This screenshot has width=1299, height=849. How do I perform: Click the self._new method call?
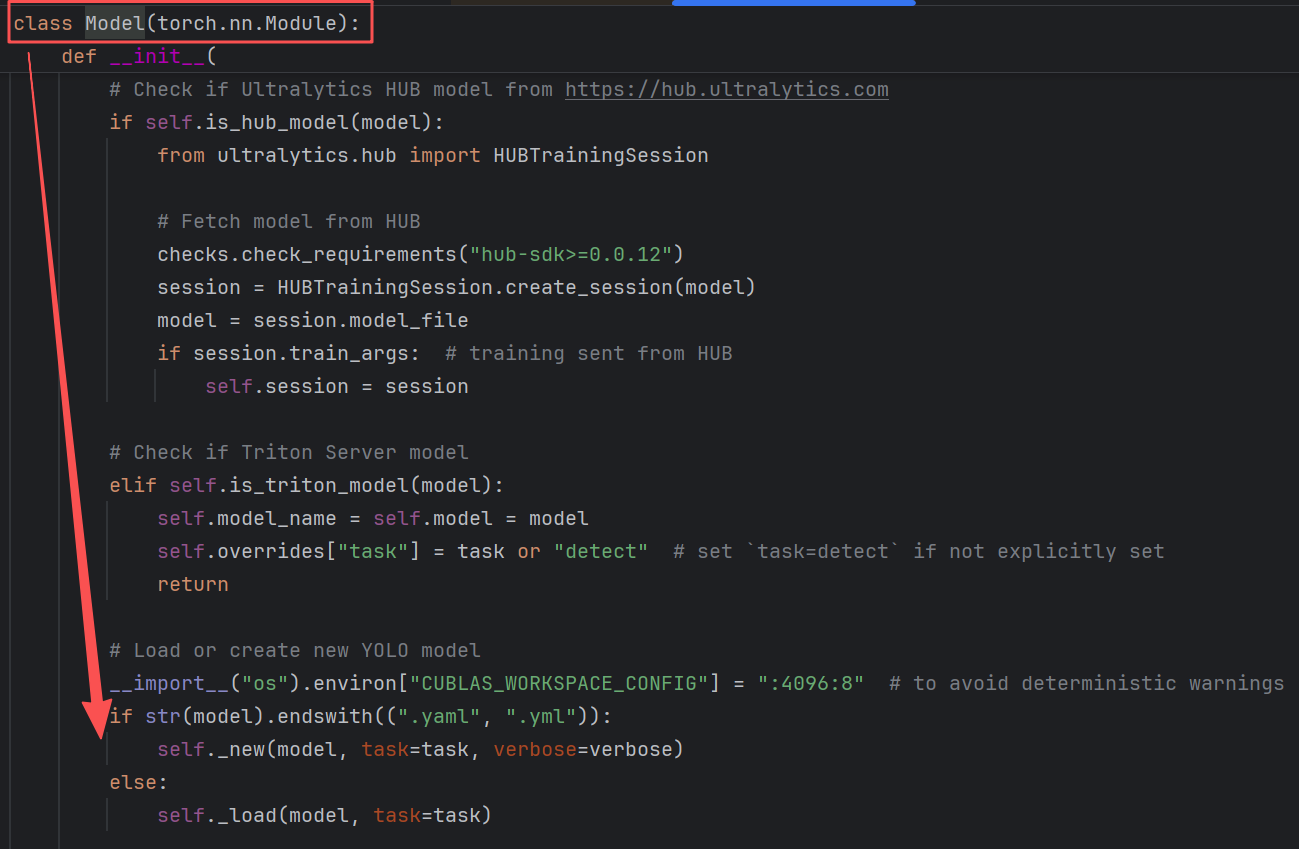(x=211, y=750)
